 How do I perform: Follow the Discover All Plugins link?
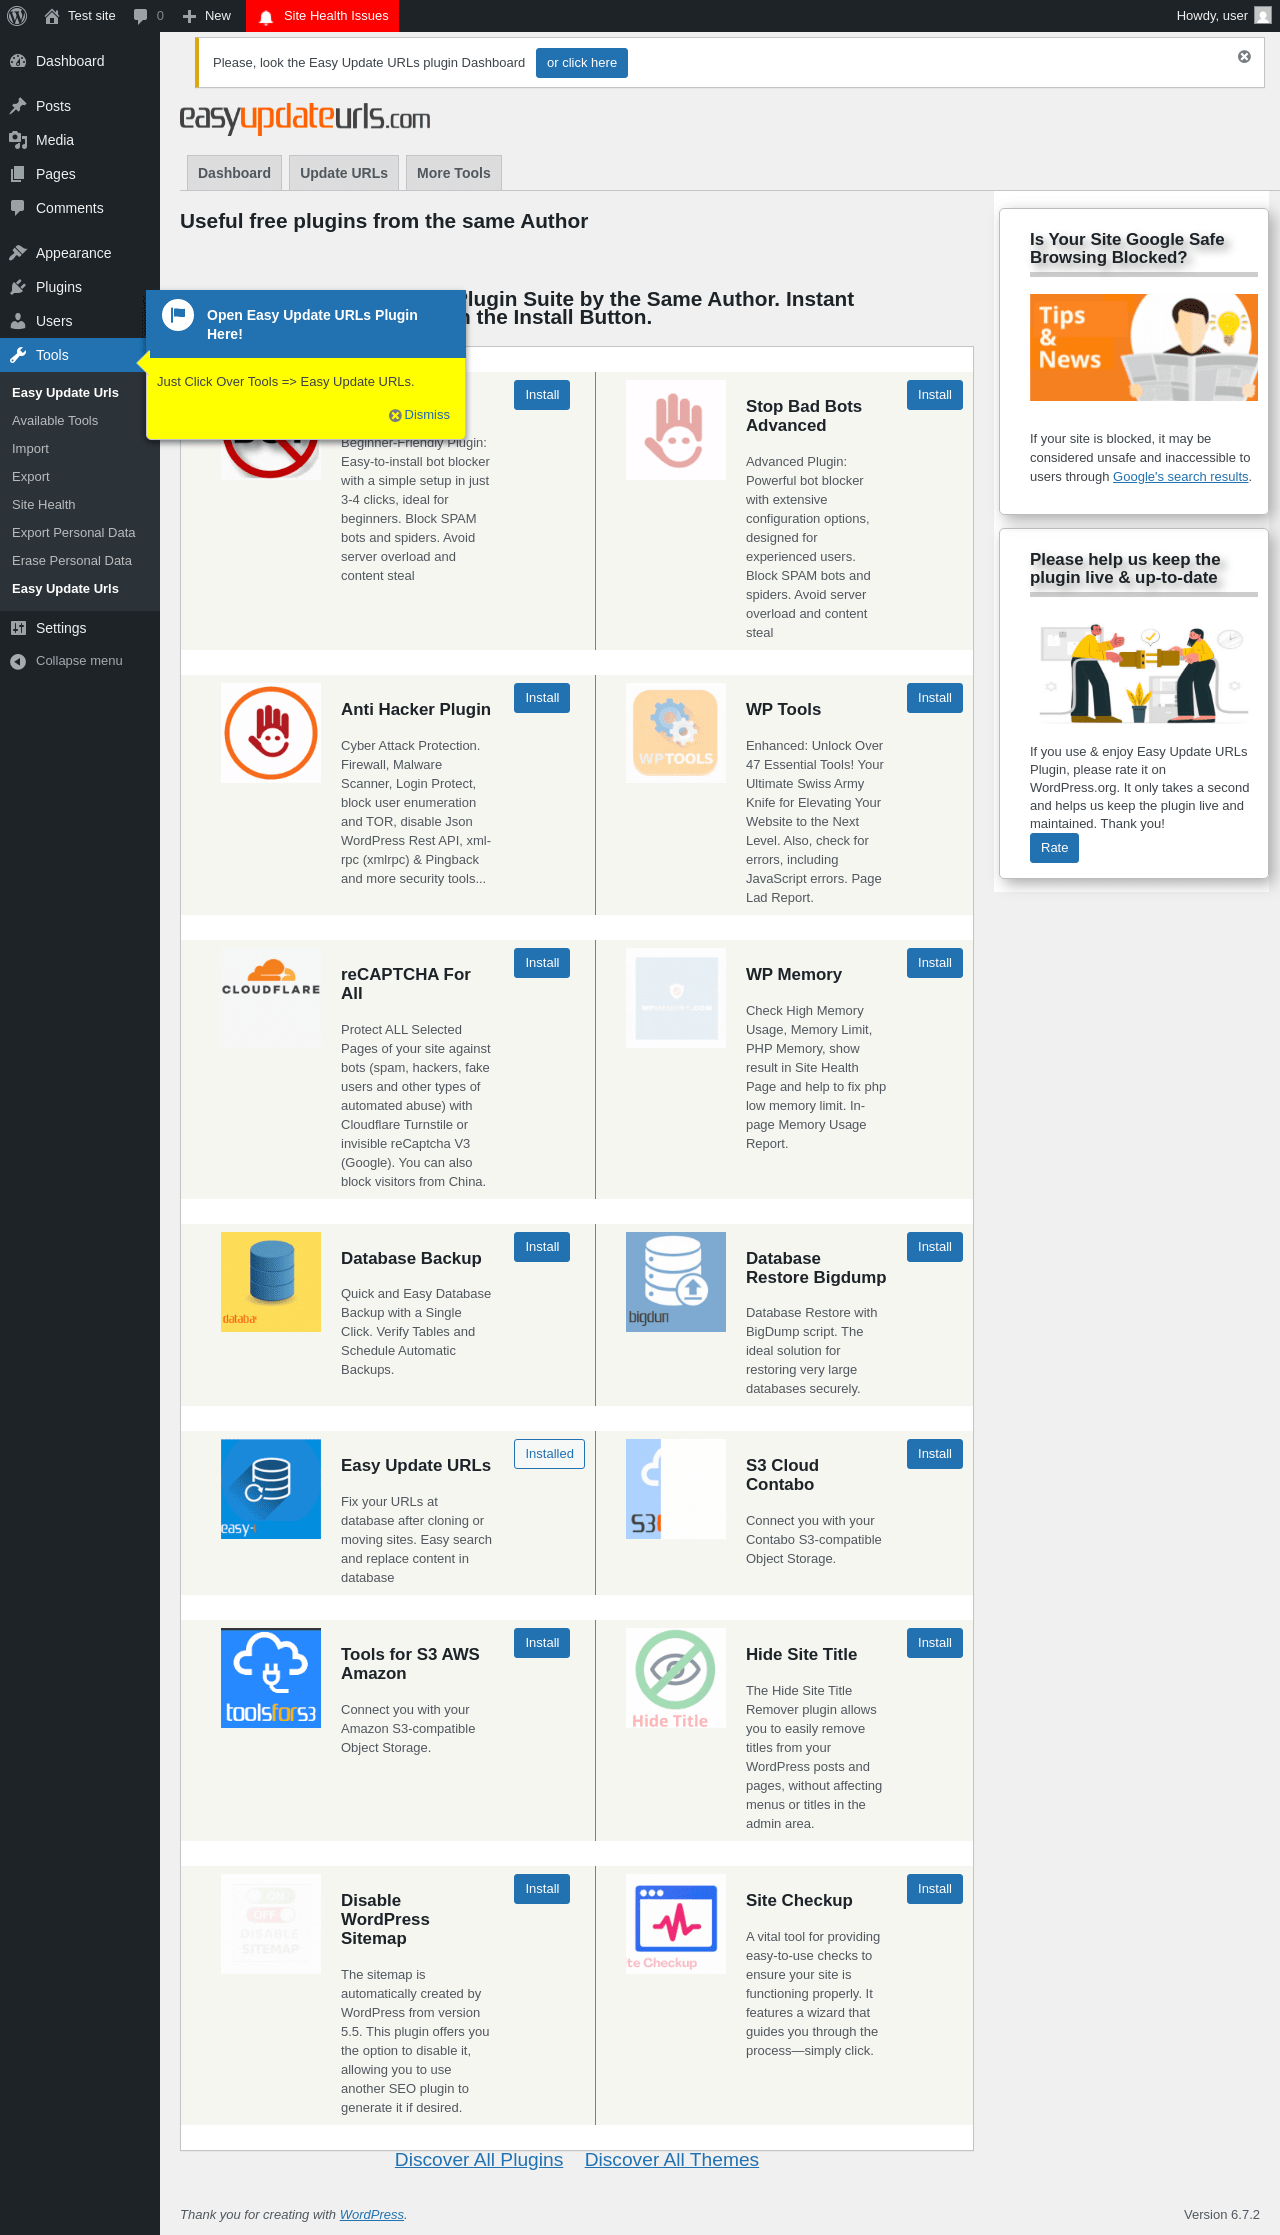click(x=479, y=2160)
